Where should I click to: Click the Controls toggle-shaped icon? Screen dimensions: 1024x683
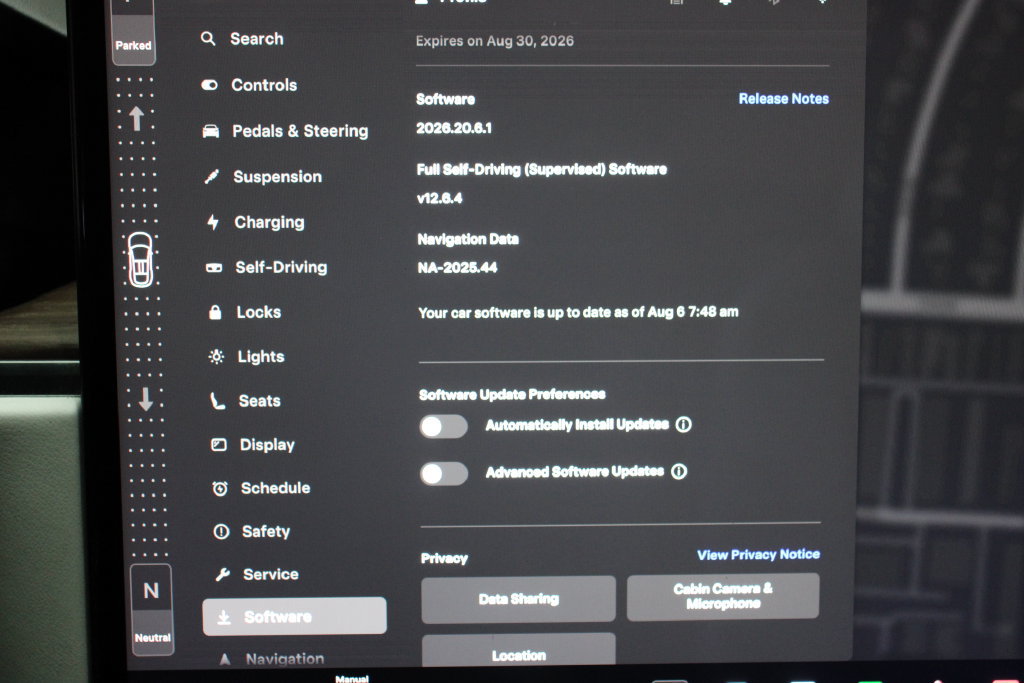210,85
